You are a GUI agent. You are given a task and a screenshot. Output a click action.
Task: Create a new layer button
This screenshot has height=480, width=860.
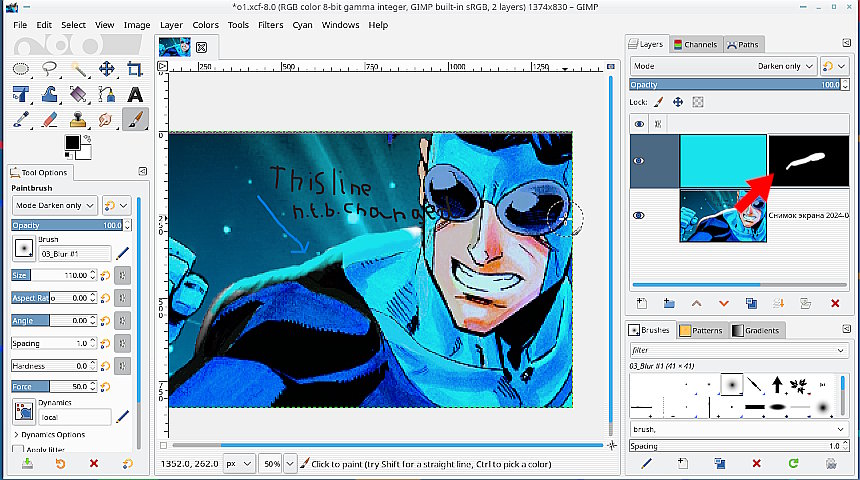click(641, 303)
